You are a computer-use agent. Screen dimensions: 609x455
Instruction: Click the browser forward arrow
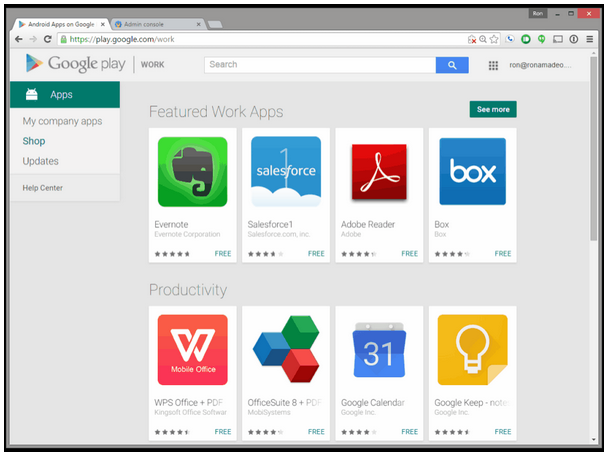pos(33,39)
